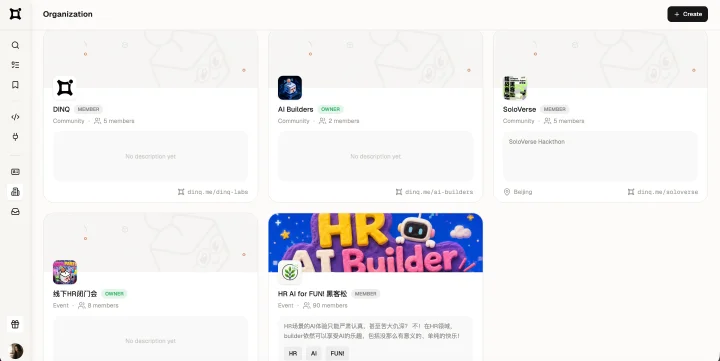Select the FUN! tag

click(x=338, y=354)
